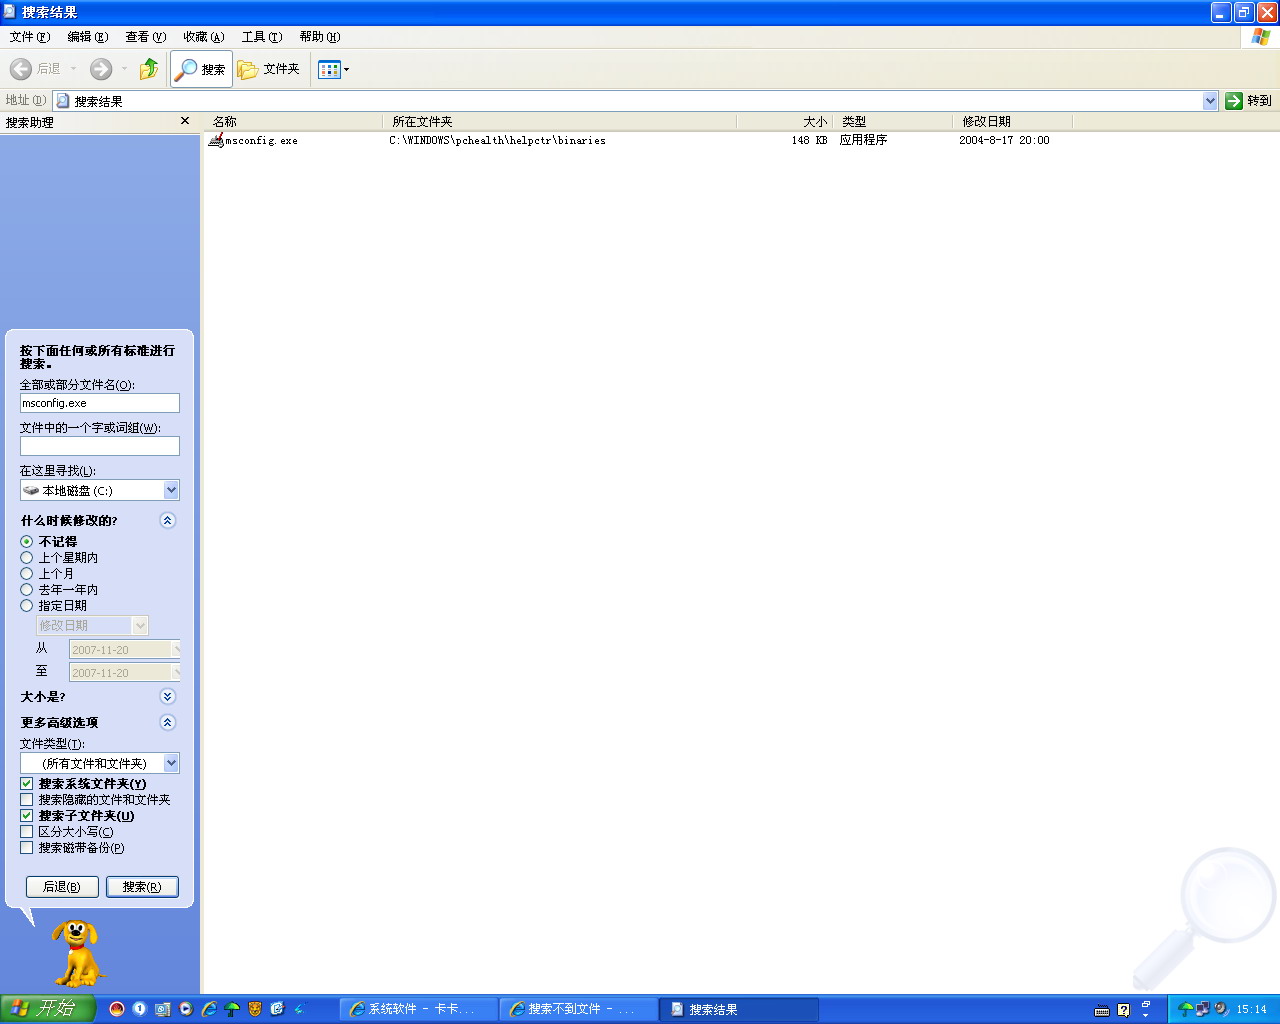Sort results by 修改日期 column header
Screen dimensions: 1280x1024
1012,121
